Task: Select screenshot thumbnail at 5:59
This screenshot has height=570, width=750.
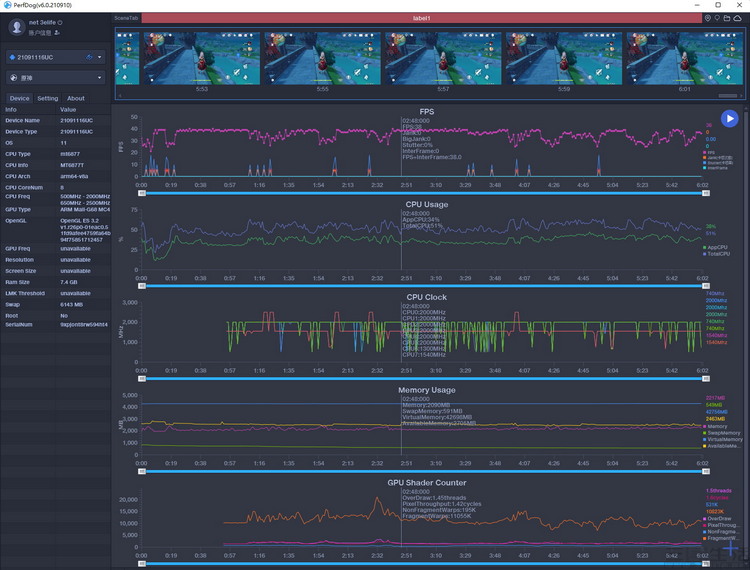Action: click(564, 58)
